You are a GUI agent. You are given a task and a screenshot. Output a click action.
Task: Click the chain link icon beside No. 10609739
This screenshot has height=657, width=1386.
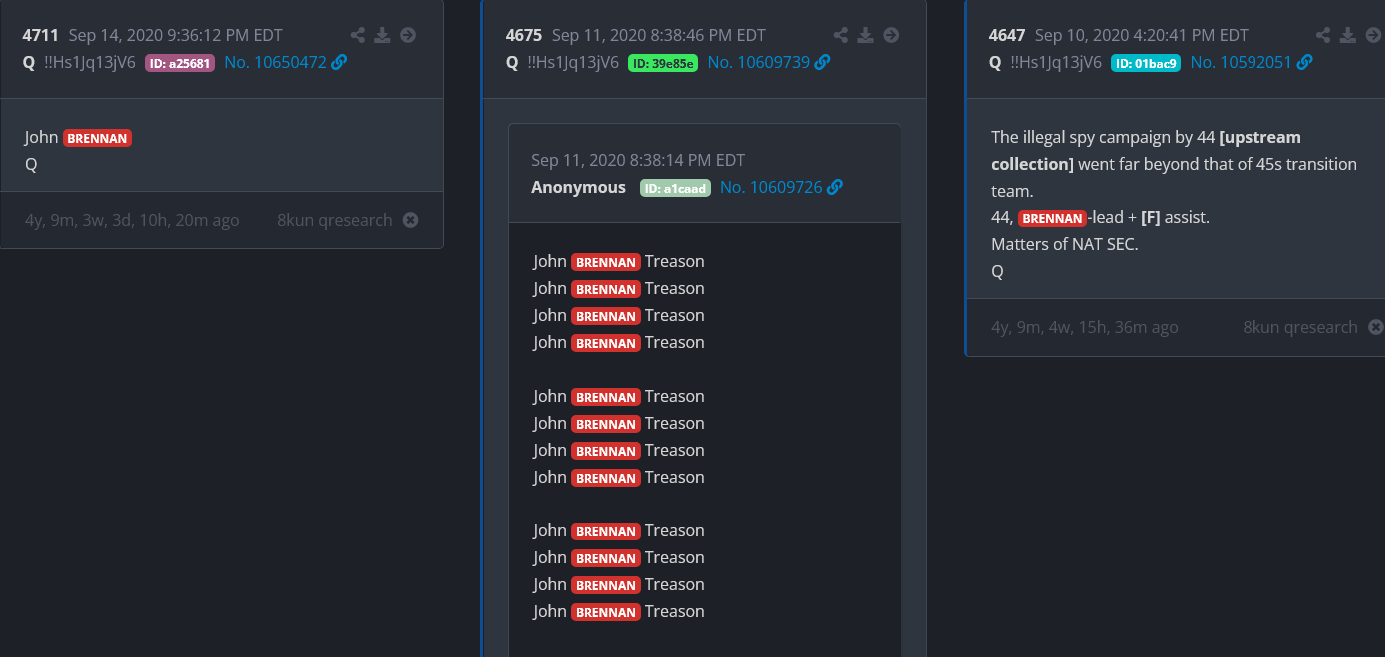[x=822, y=62]
